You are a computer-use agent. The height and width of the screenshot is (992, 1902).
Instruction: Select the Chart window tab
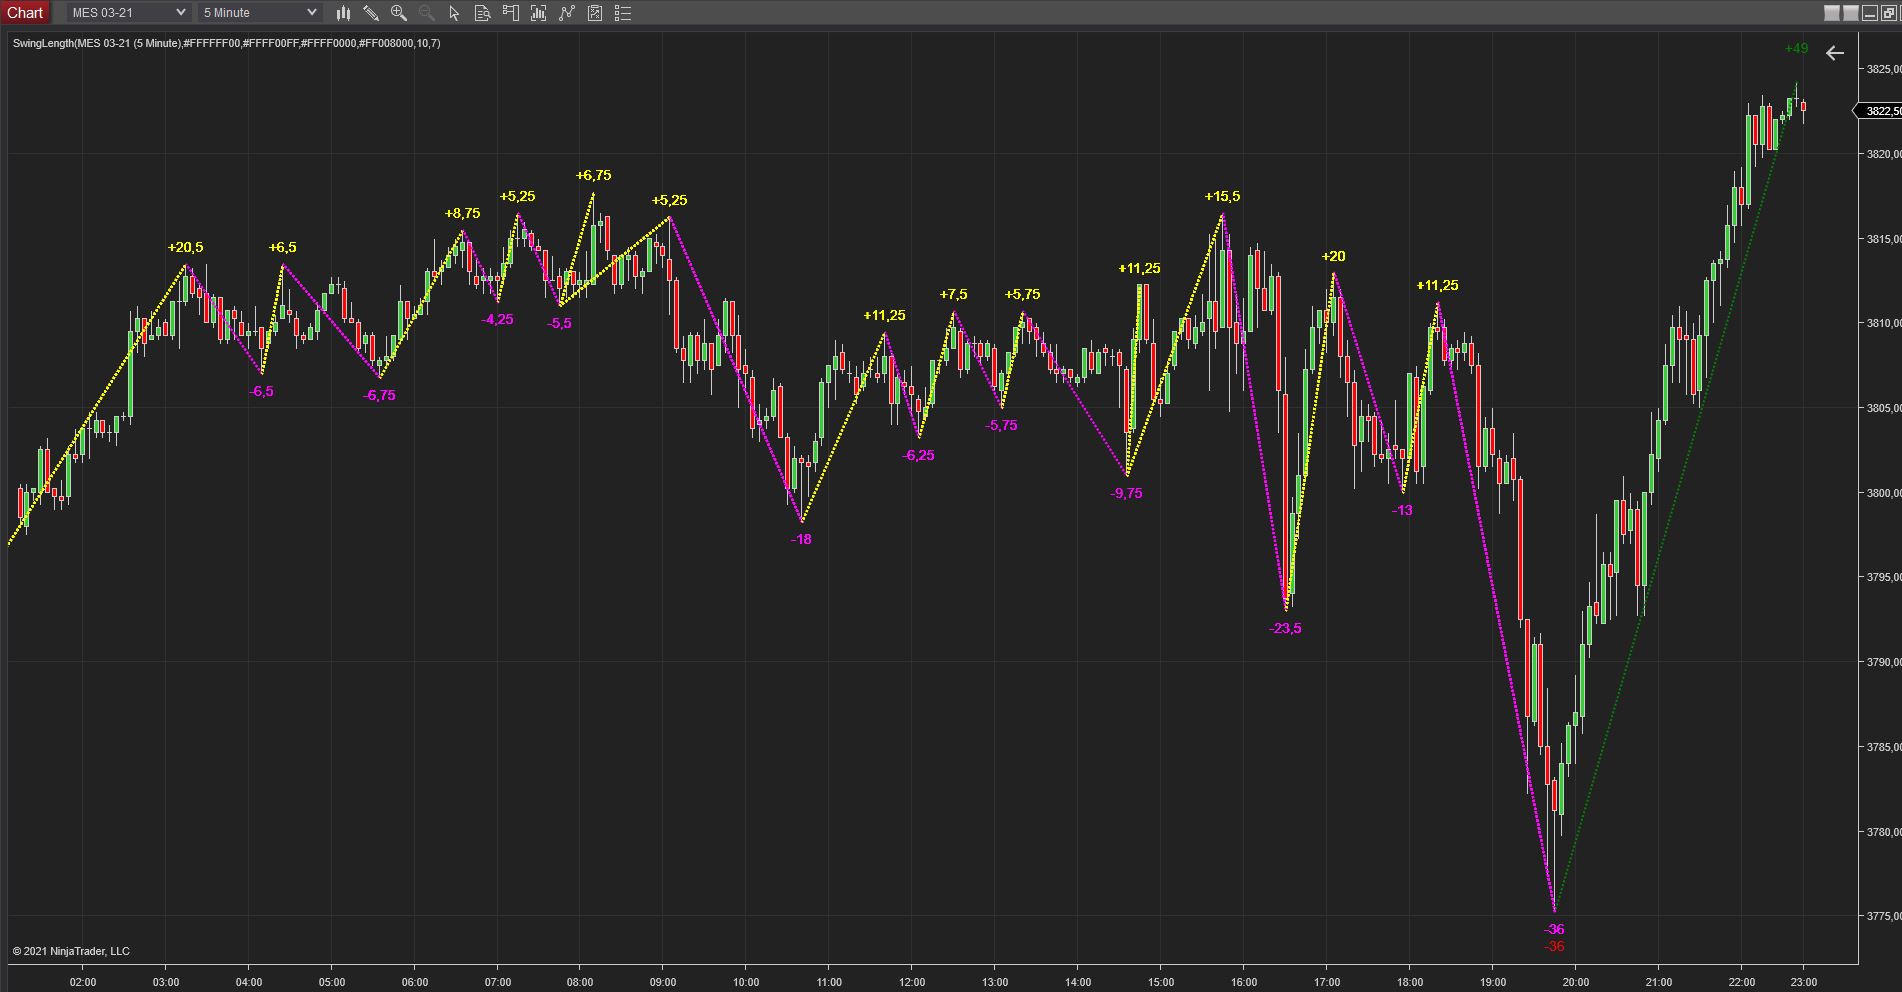[x=25, y=13]
